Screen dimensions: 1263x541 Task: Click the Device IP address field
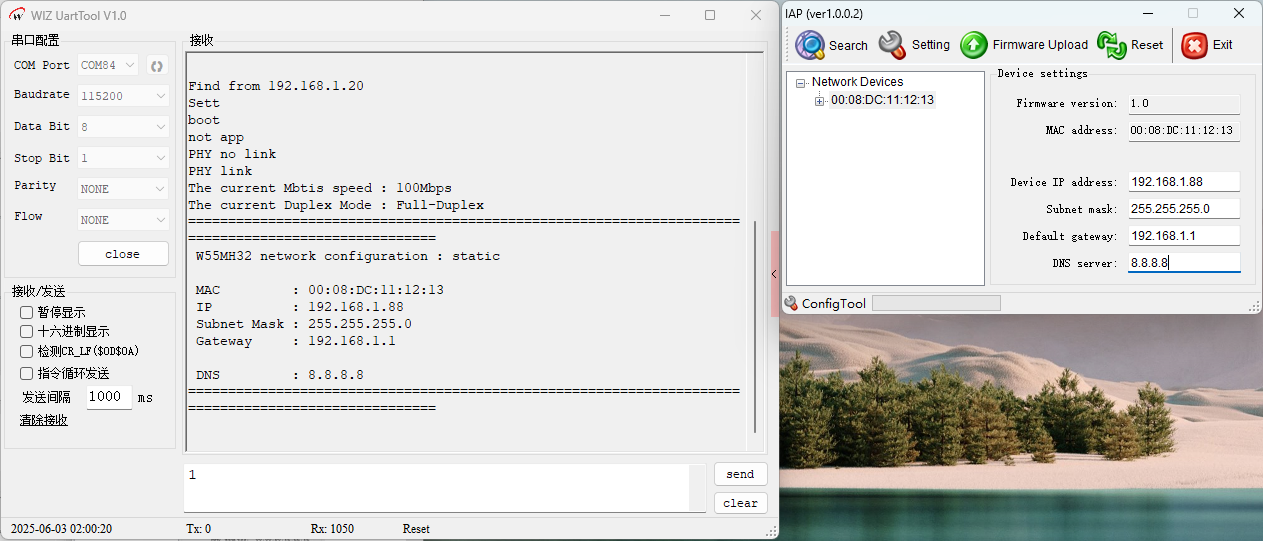pyautogui.click(x=1183, y=182)
